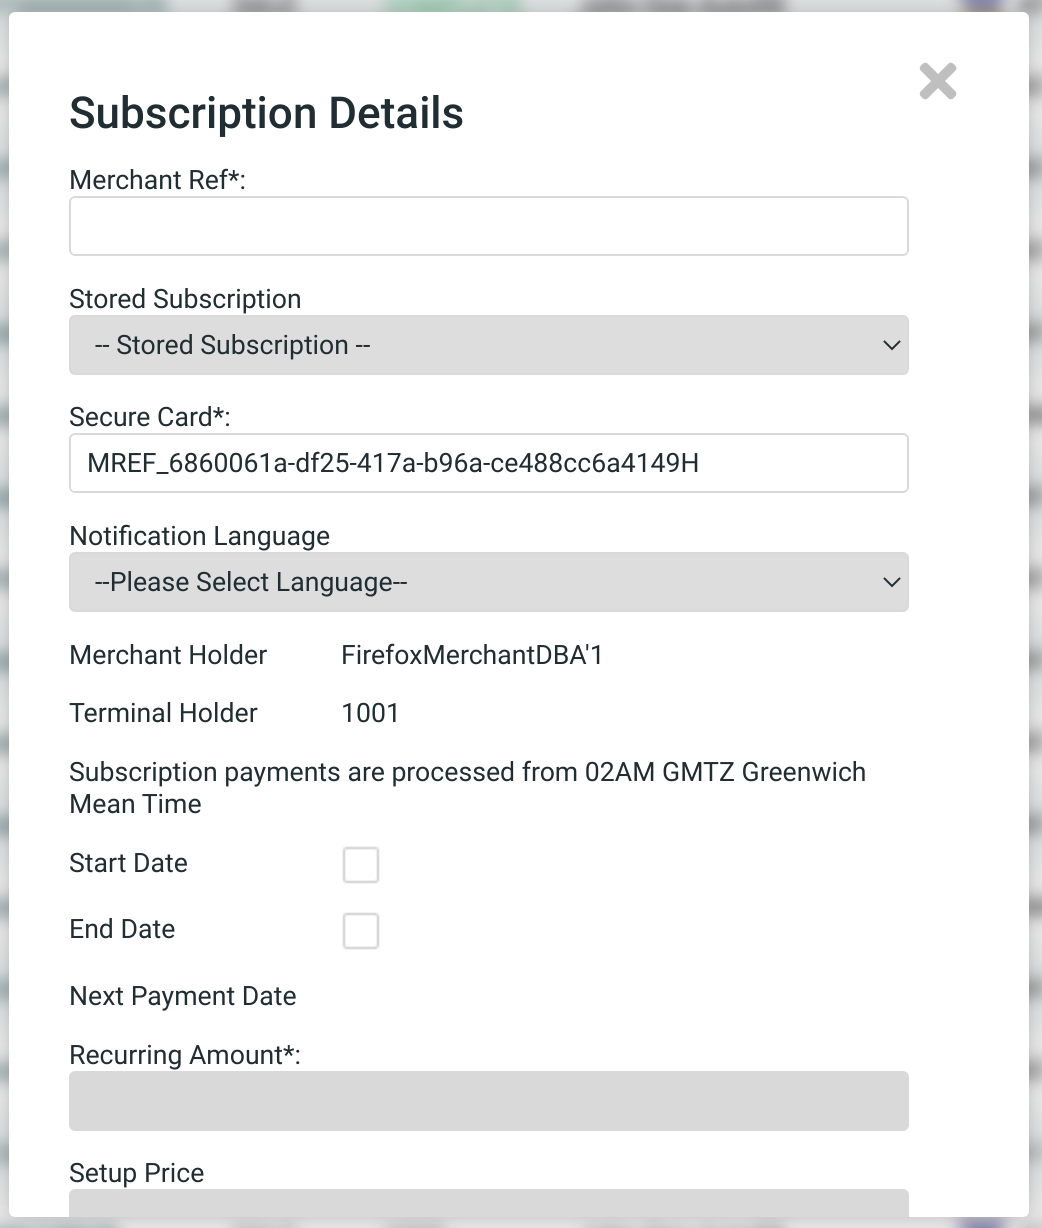Click the Recurring Amount label
The height and width of the screenshot is (1228, 1042).
click(185, 1055)
